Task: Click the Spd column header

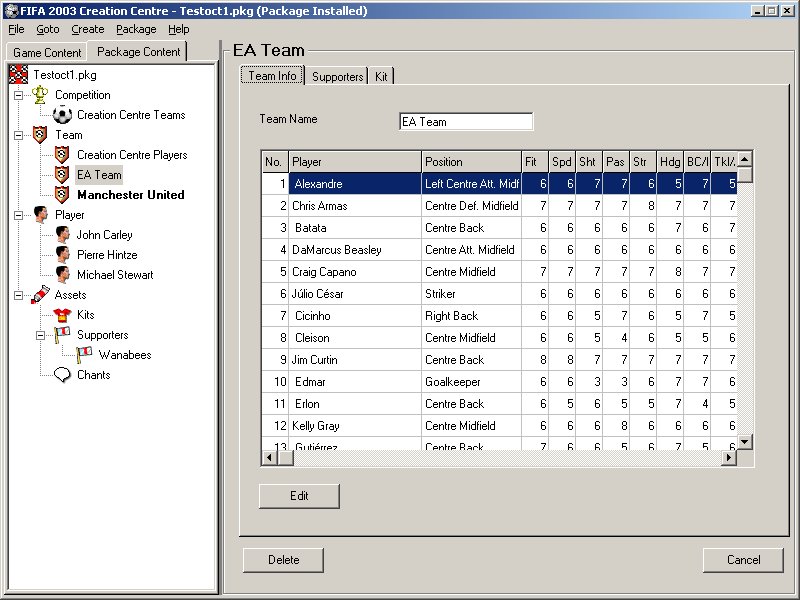Action: coord(562,162)
